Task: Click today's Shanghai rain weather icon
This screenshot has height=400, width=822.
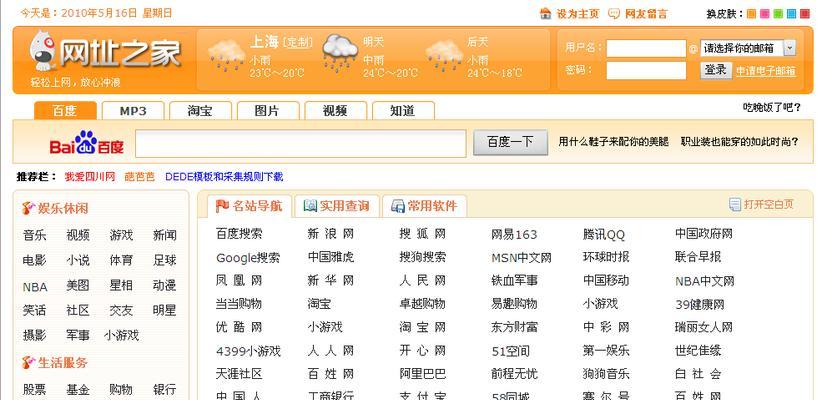Action: (226, 56)
